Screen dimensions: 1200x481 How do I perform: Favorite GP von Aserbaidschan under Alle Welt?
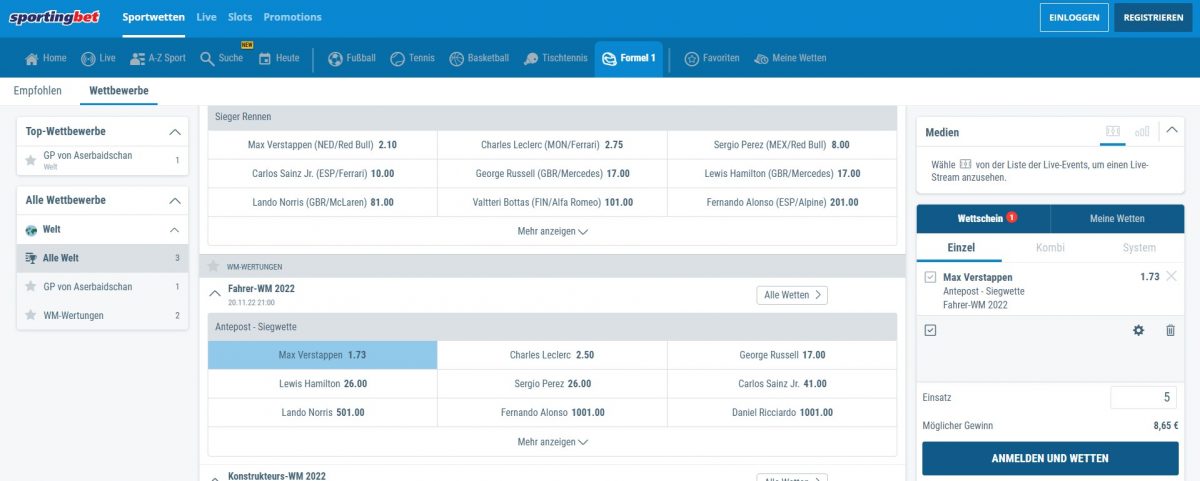coord(31,287)
